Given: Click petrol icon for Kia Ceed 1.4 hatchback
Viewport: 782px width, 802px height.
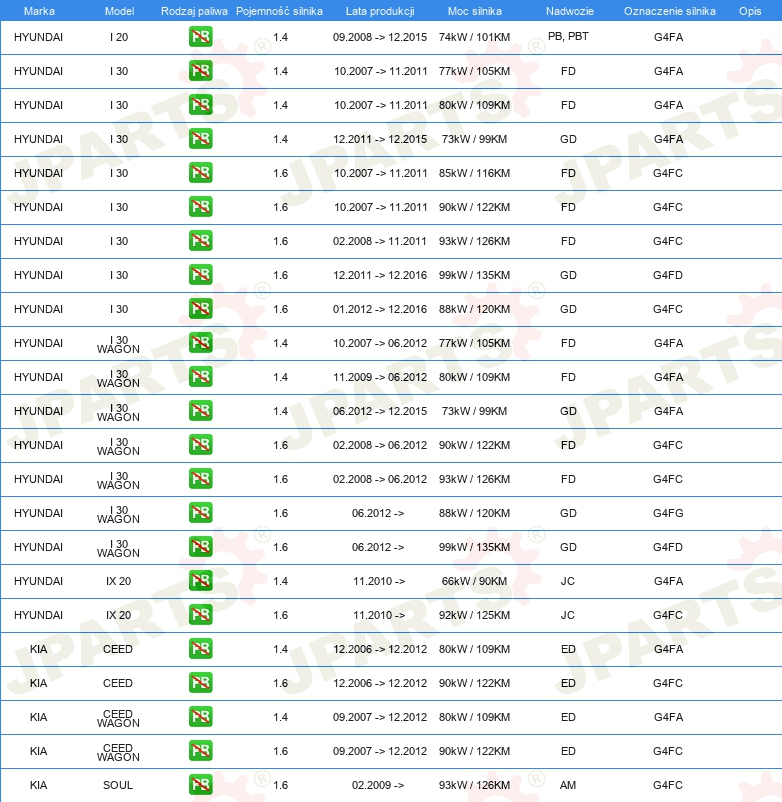Looking at the screenshot, I should pos(200,649).
